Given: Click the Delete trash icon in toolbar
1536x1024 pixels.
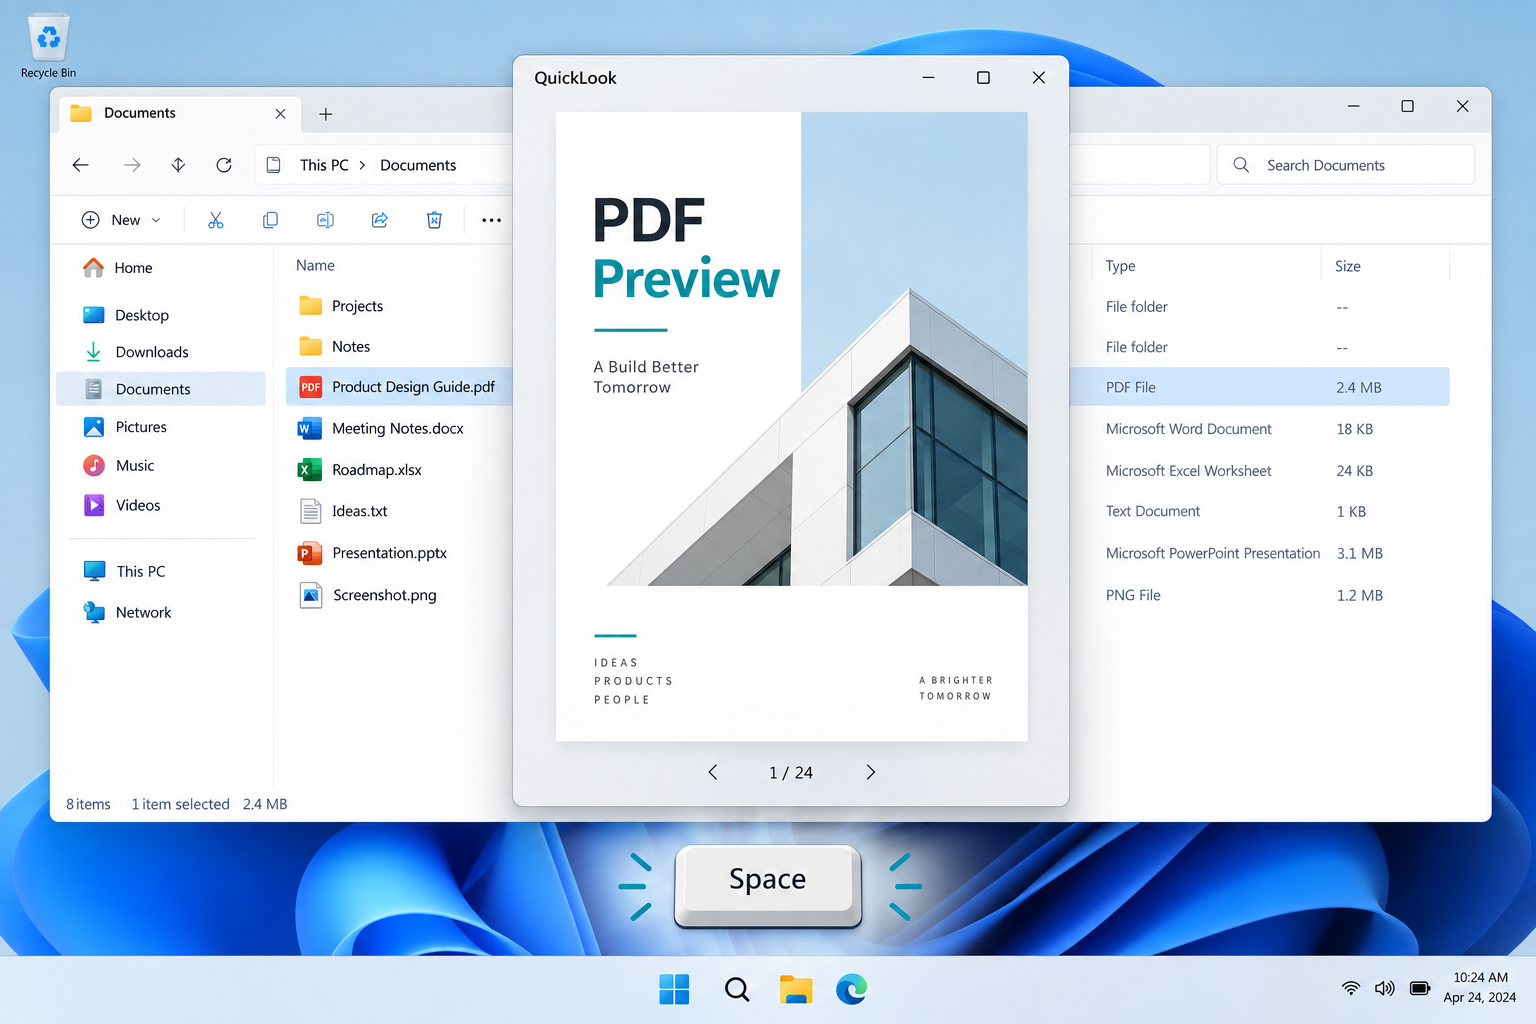Looking at the screenshot, I should 434,220.
